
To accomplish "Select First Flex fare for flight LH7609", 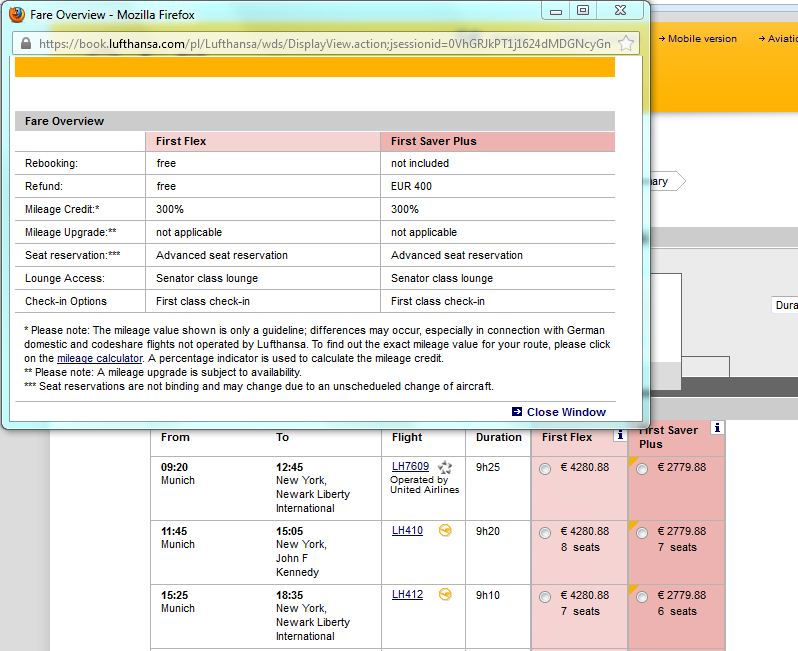I will click(x=545, y=469).
